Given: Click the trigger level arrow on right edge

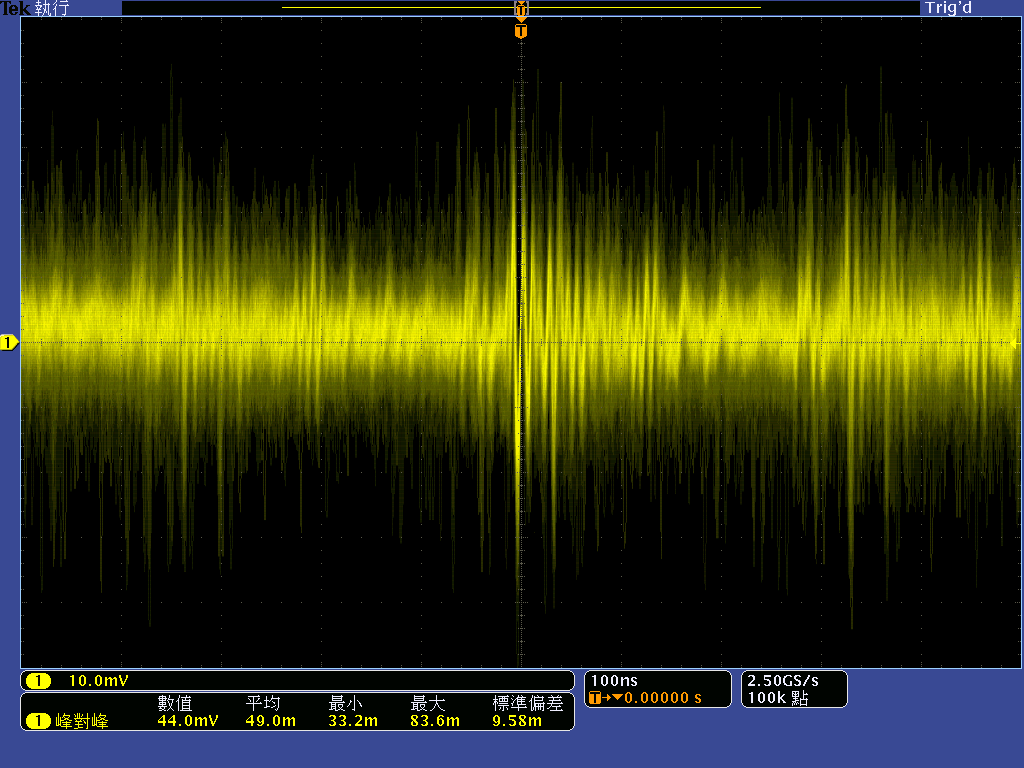Looking at the screenshot, I should [1015, 344].
